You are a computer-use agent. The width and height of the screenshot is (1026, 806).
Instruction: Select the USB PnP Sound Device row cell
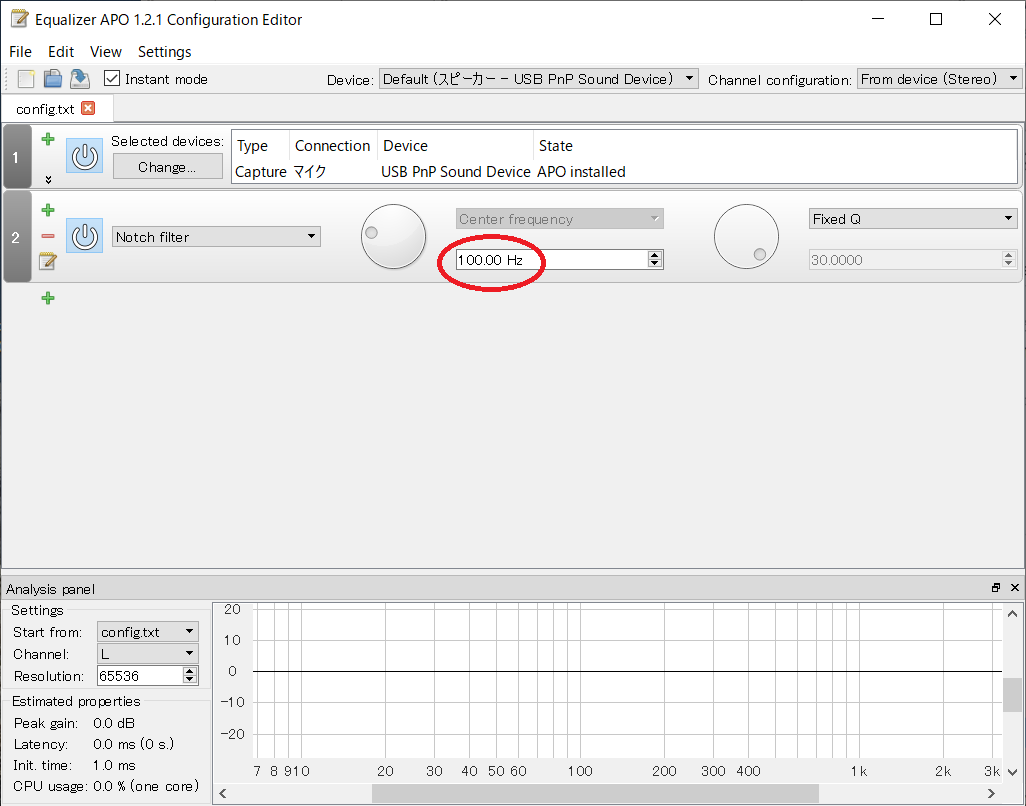455,172
